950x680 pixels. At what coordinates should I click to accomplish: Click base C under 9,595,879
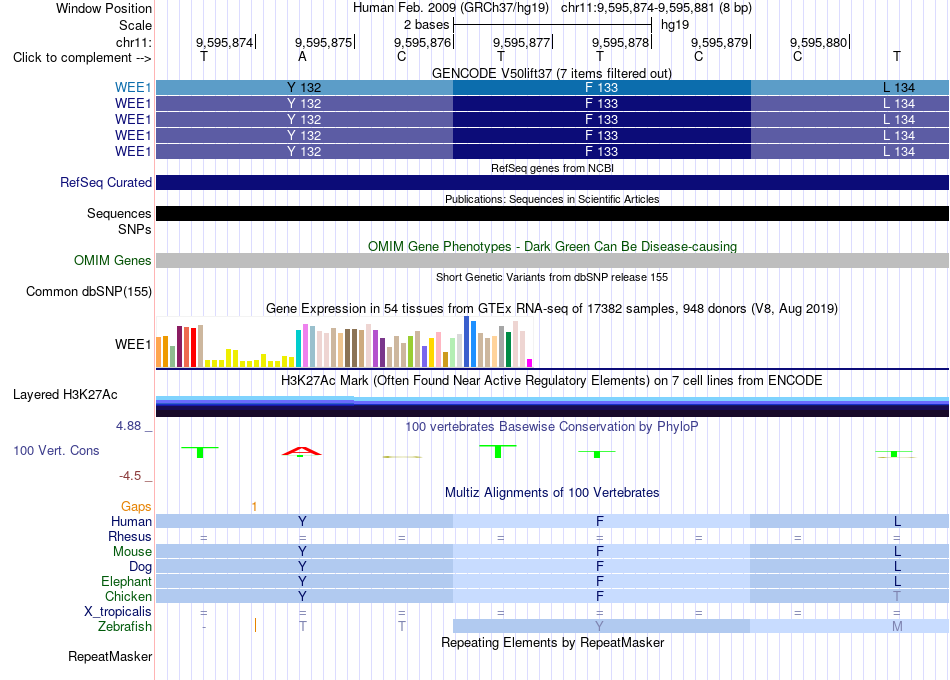698,56
